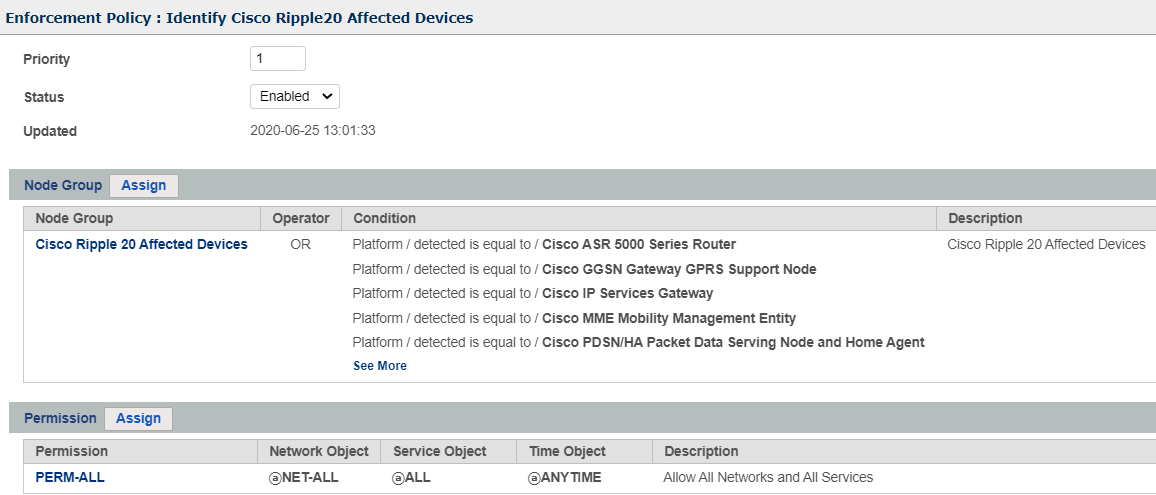Viewport: 1156px width, 495px height.
Task: Click Assign button in Node Group section
Action: point(144,186)
